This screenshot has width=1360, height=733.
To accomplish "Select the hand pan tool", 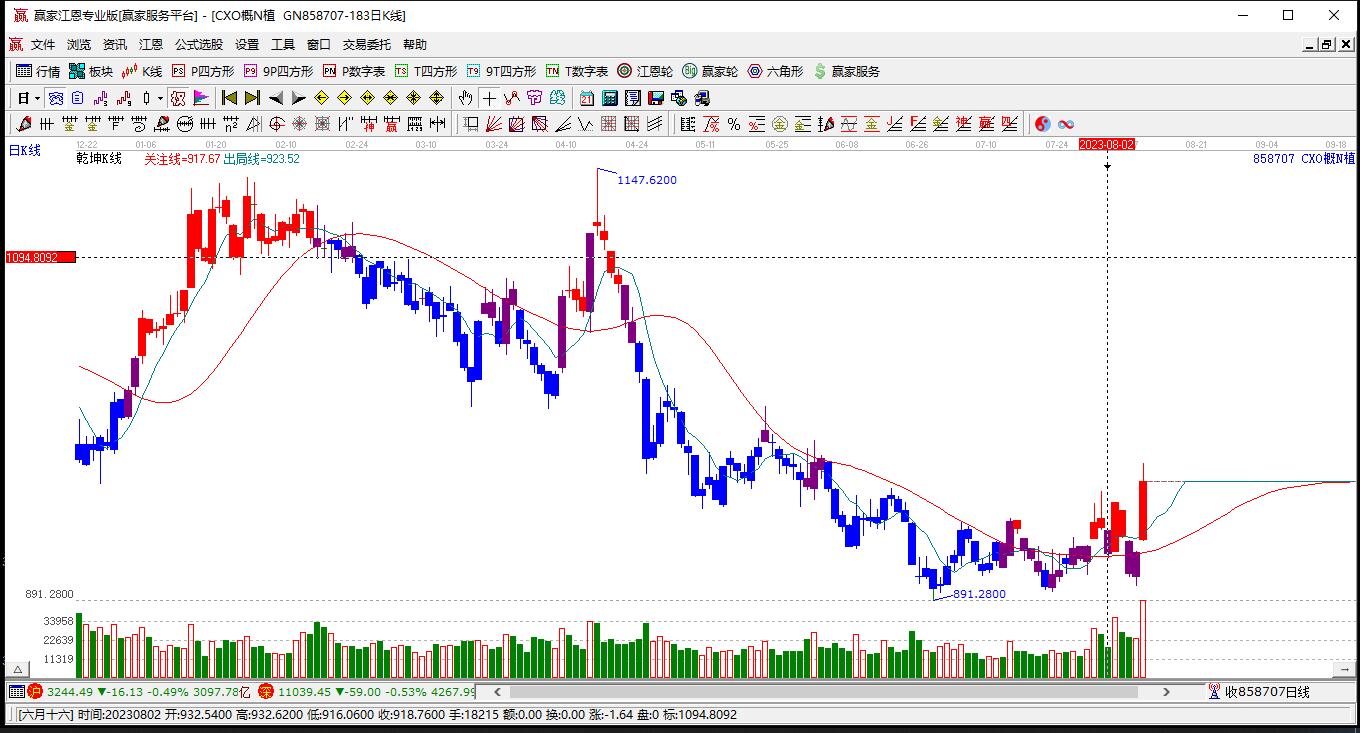I will click(465, 98).
